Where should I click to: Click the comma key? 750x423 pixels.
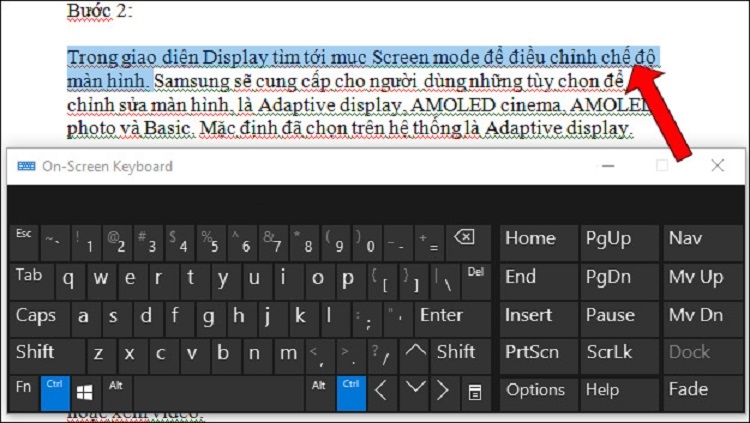click(320, 356)
